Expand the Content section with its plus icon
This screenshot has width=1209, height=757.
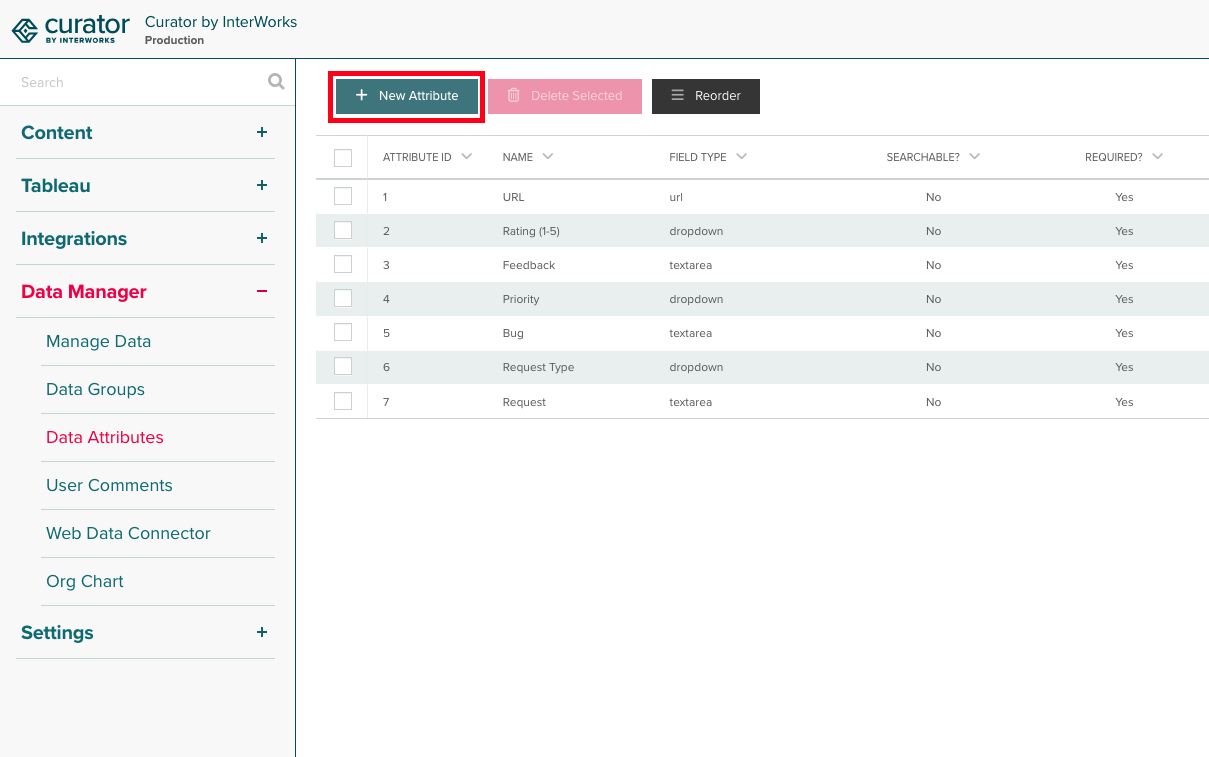[262, 132]
